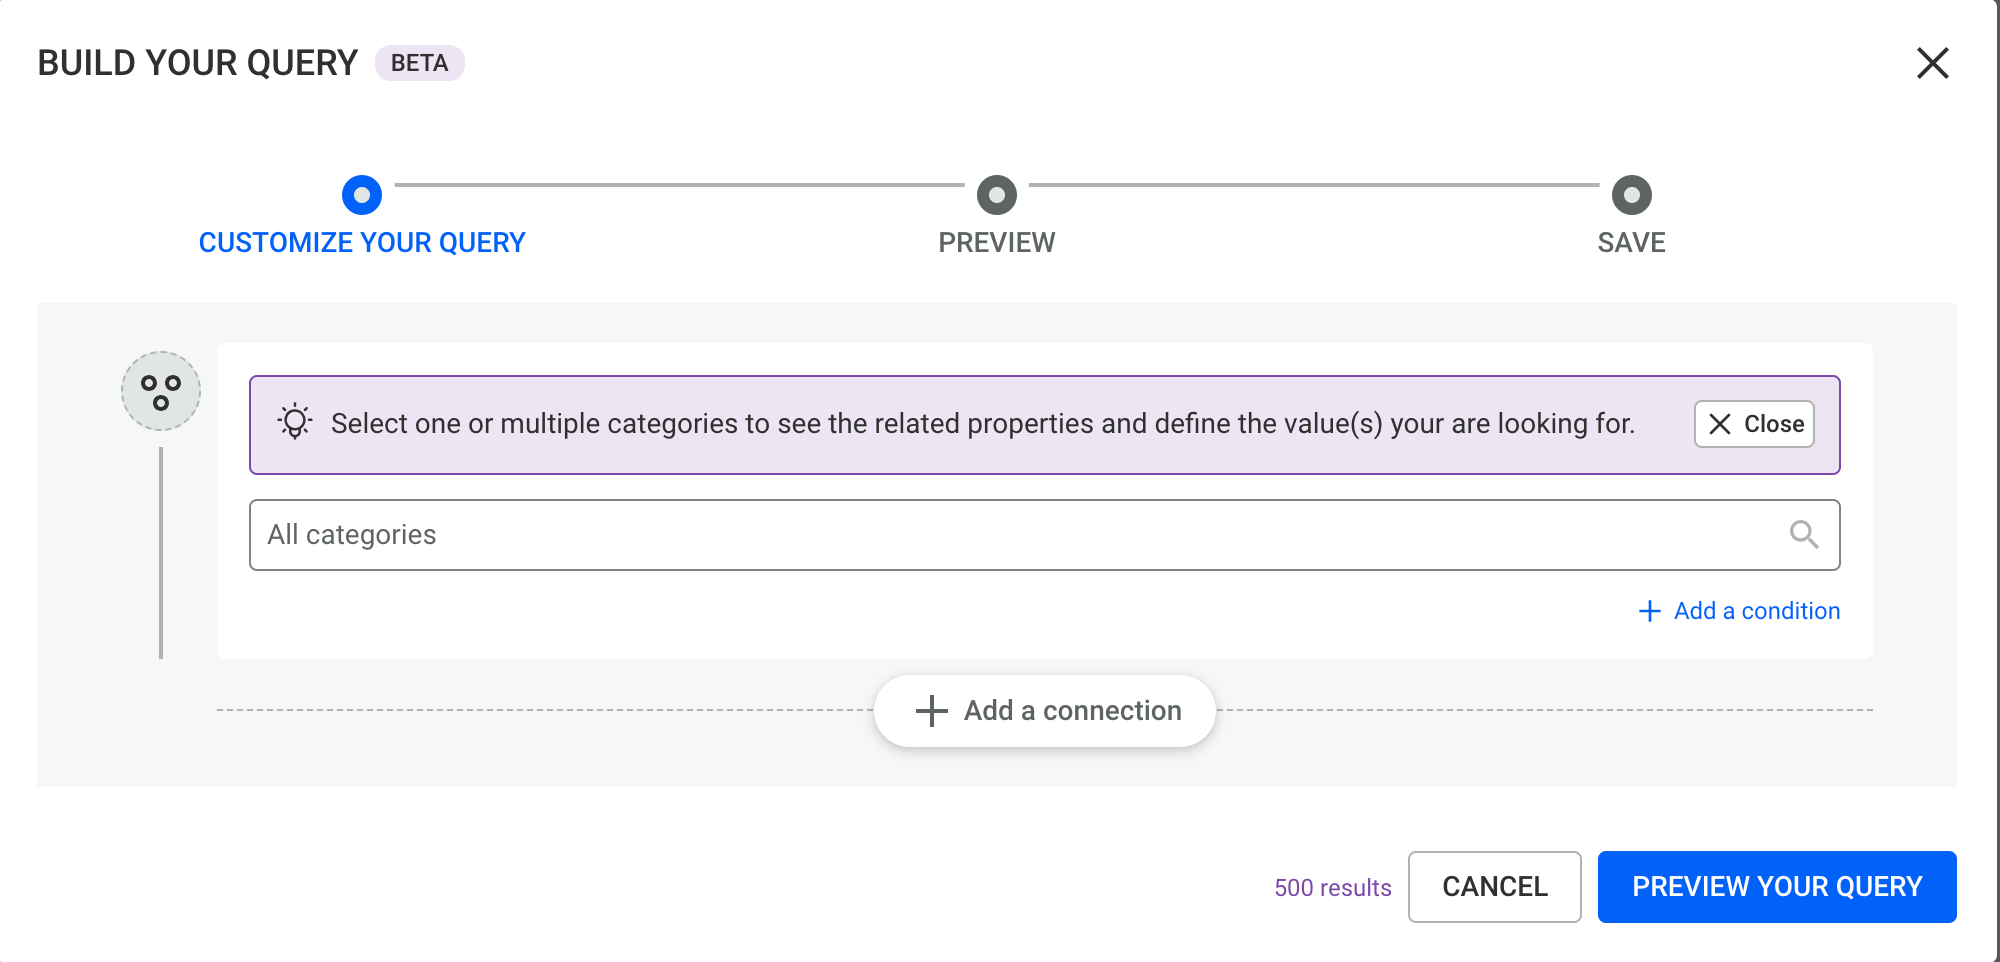Click the dialog close X icon
This screenshot has width=2000, height=962.
pyautogui.click(x=1932, y=63)
